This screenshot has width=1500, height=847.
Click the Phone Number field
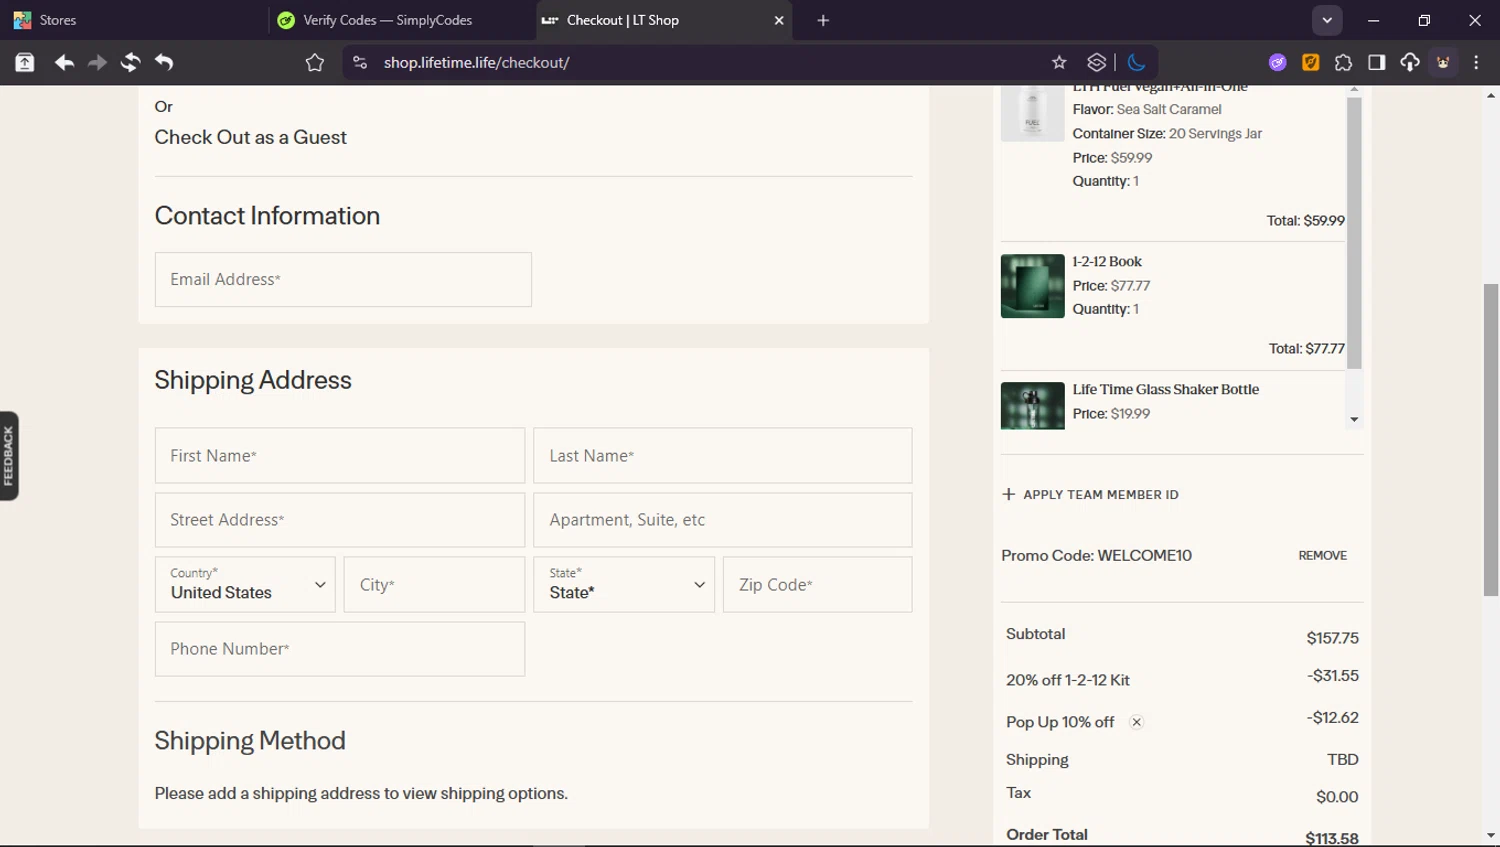[x=340, y=649]
